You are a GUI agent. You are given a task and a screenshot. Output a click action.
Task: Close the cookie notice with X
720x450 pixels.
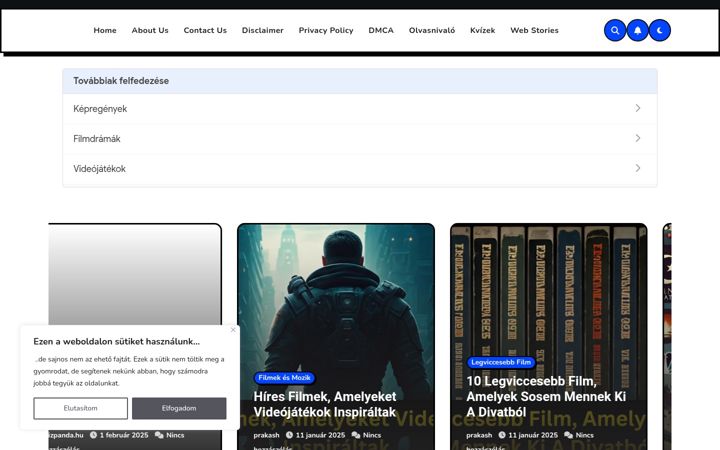click(233, 330)
